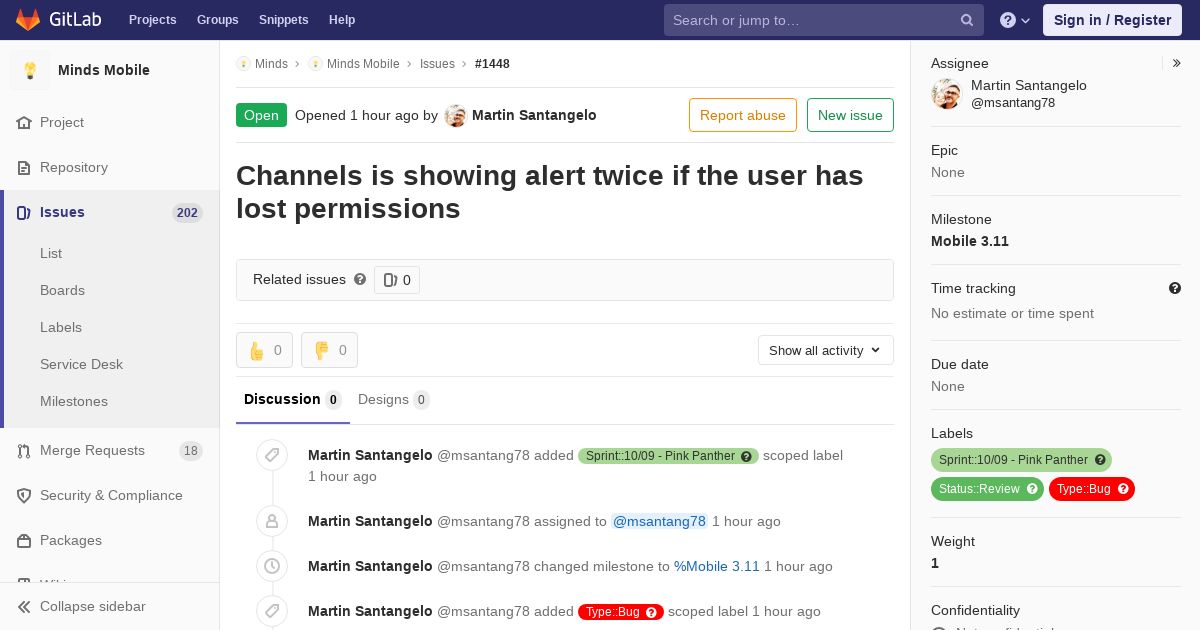
Task: Click the New issue button
Action: pyautogui.click(x=850, y=115)
